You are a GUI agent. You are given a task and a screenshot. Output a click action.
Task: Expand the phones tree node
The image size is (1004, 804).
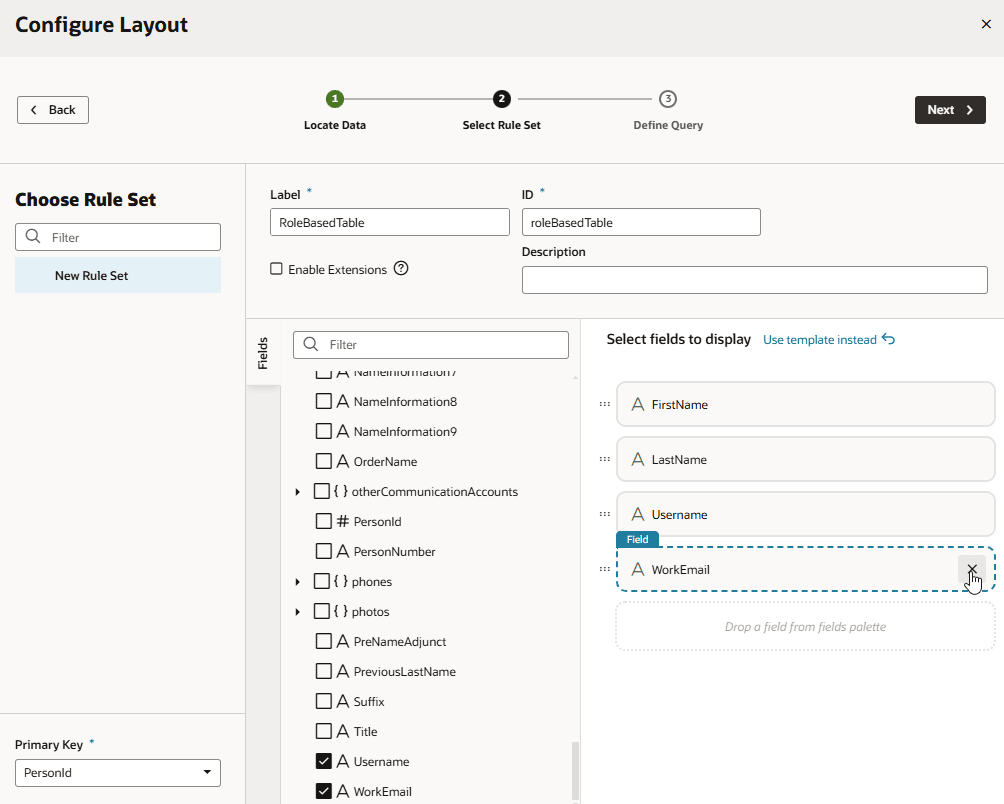coord(297,582)
